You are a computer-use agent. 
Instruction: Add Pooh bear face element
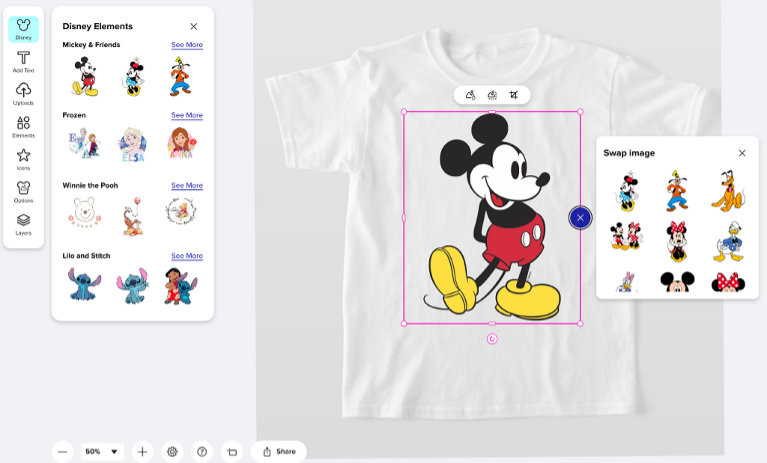(x=84, y=213)
